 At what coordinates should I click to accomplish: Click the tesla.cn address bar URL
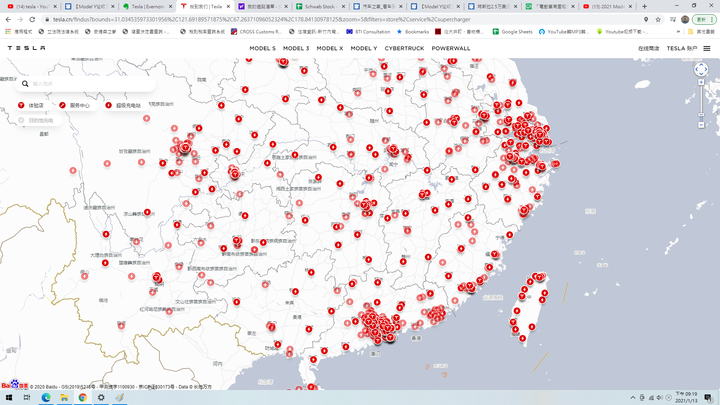point(262,19)
